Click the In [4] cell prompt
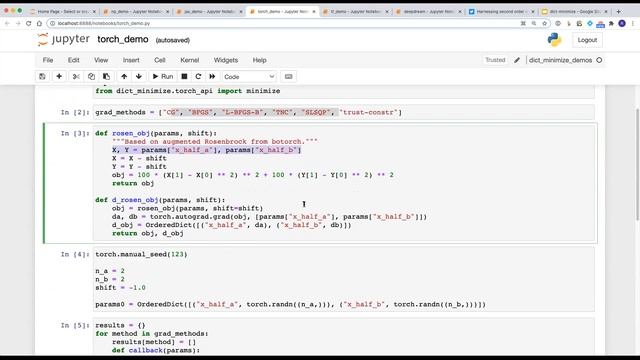 75,254
